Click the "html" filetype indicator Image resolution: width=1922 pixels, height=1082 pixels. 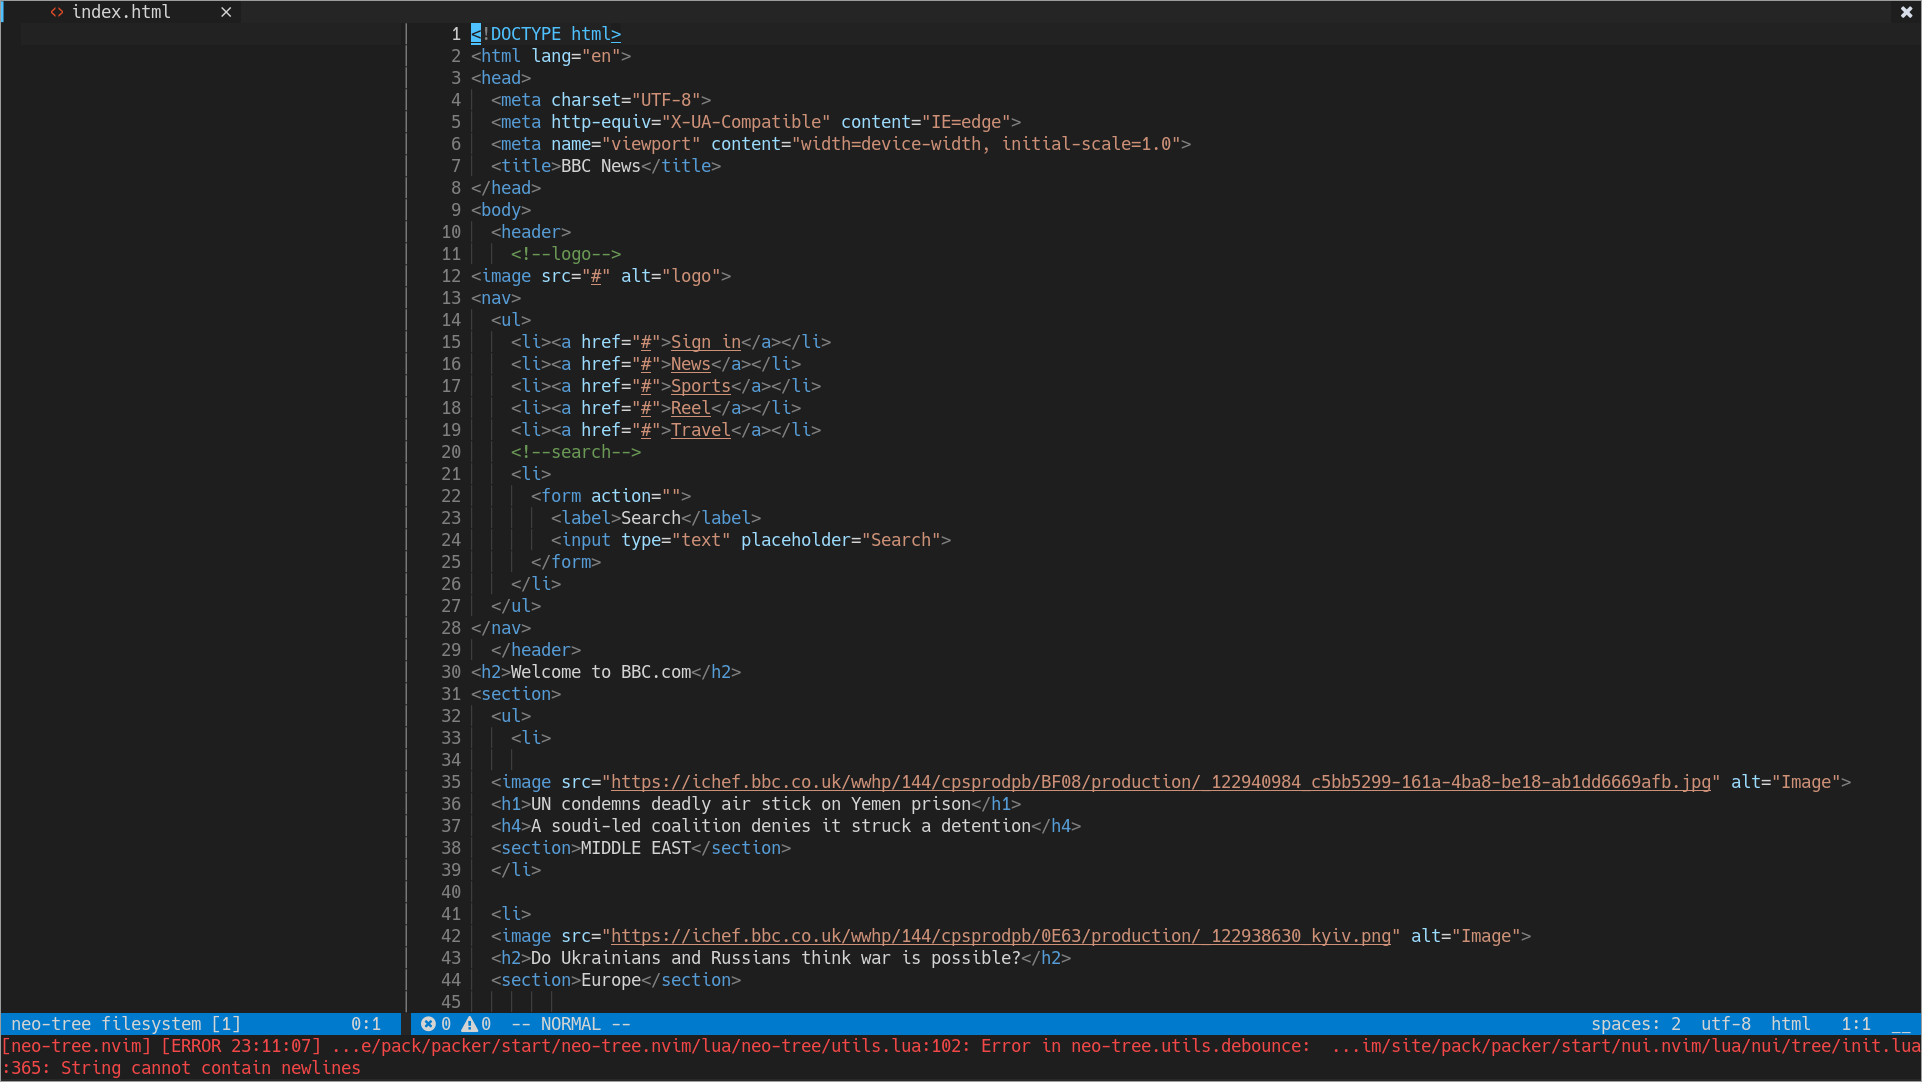click(1791, 1023)
